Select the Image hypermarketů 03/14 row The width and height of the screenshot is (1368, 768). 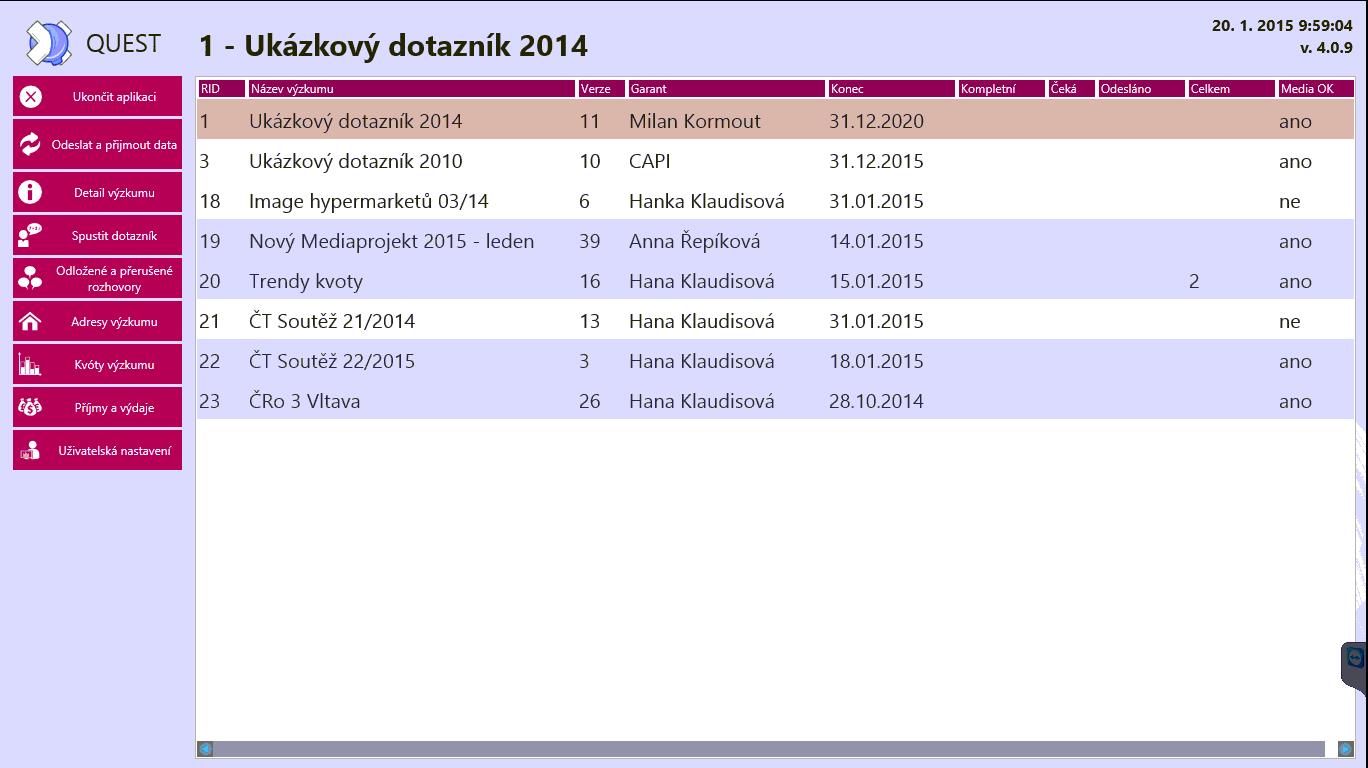tap(369, 201)
